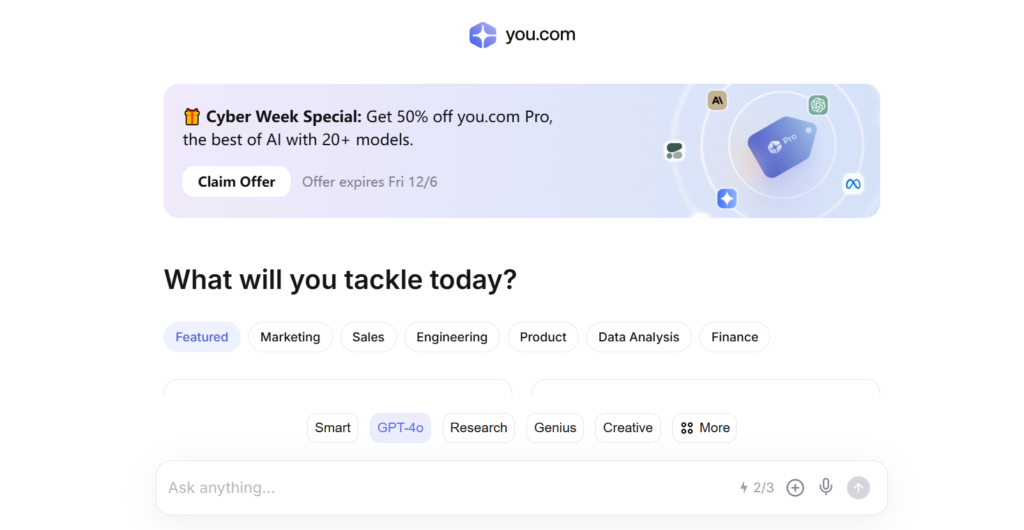Viewport: 1024px width, 530px height.
Task: Click the lightning bolt query counter
Action: [x=756, y=488]
